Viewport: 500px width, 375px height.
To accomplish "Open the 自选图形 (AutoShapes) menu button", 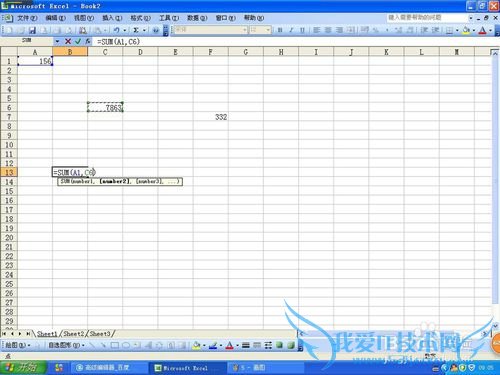I will [x=66, y=345].
